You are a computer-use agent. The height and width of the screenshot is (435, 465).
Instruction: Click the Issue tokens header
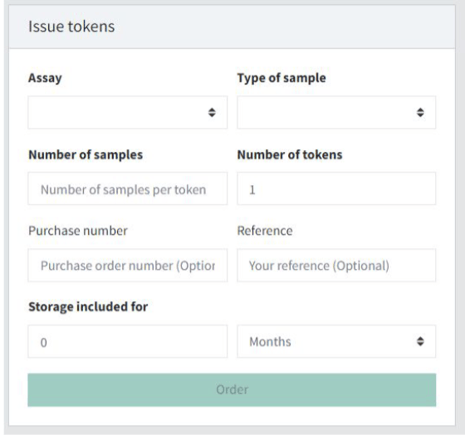coord(72,27)
